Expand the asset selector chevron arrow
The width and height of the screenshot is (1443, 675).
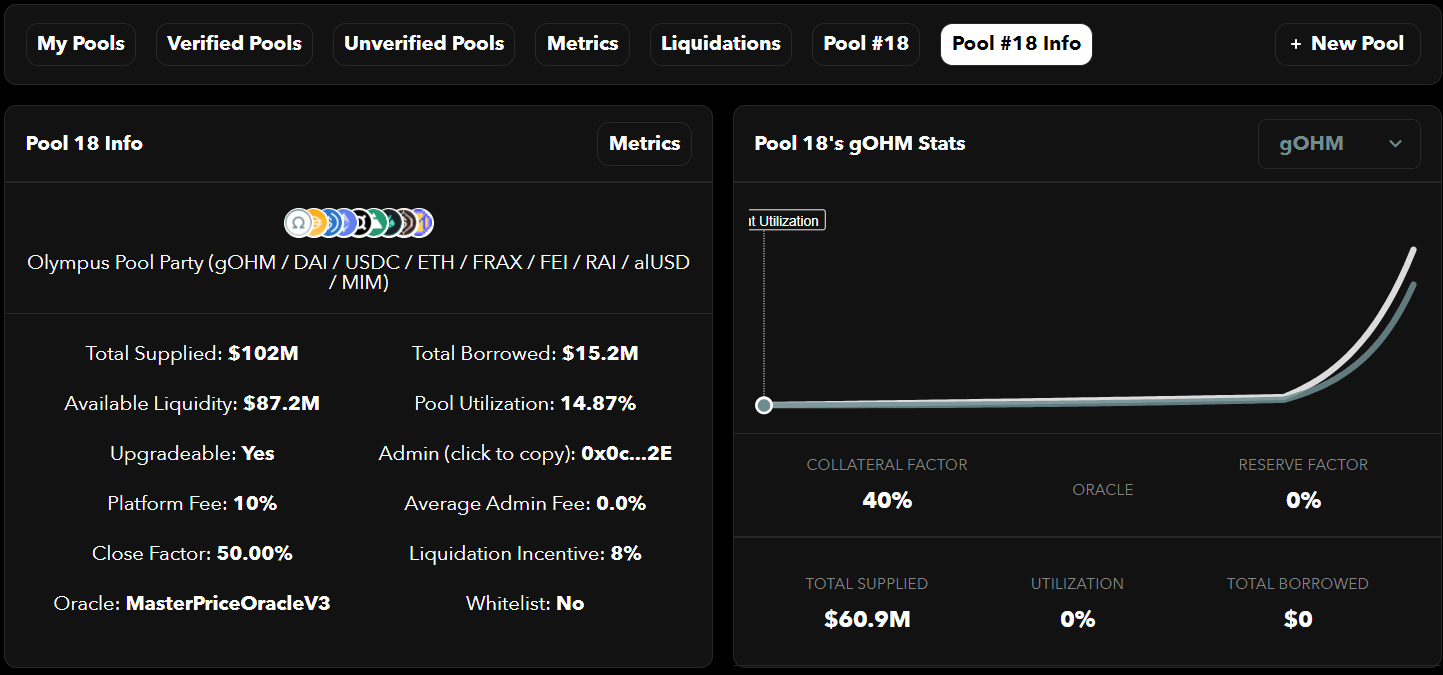click(1395, 144)
